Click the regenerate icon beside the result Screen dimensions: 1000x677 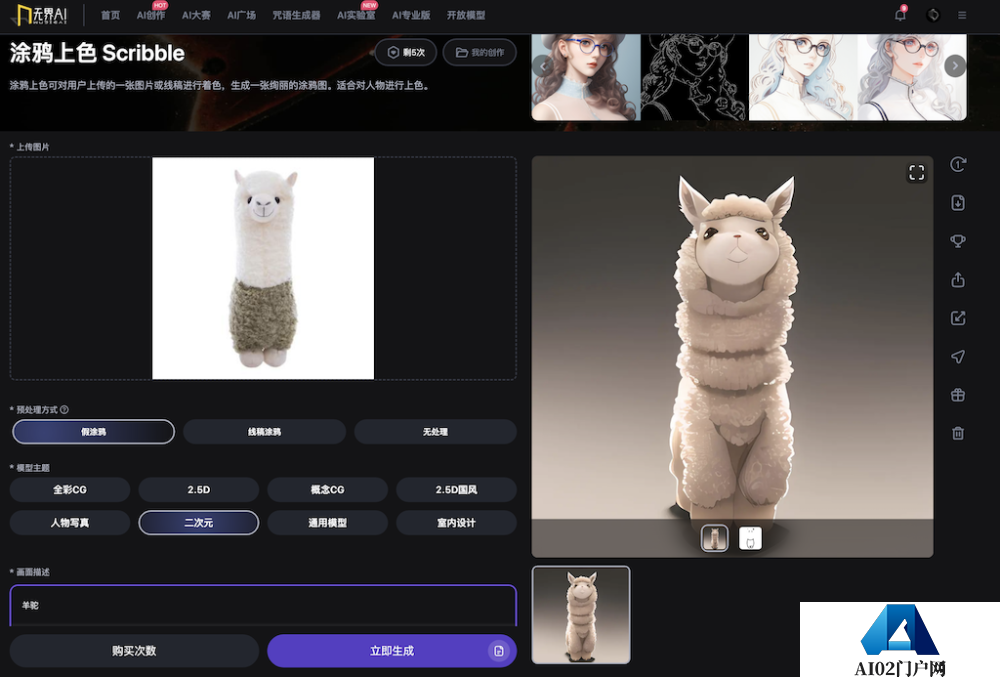958,165
